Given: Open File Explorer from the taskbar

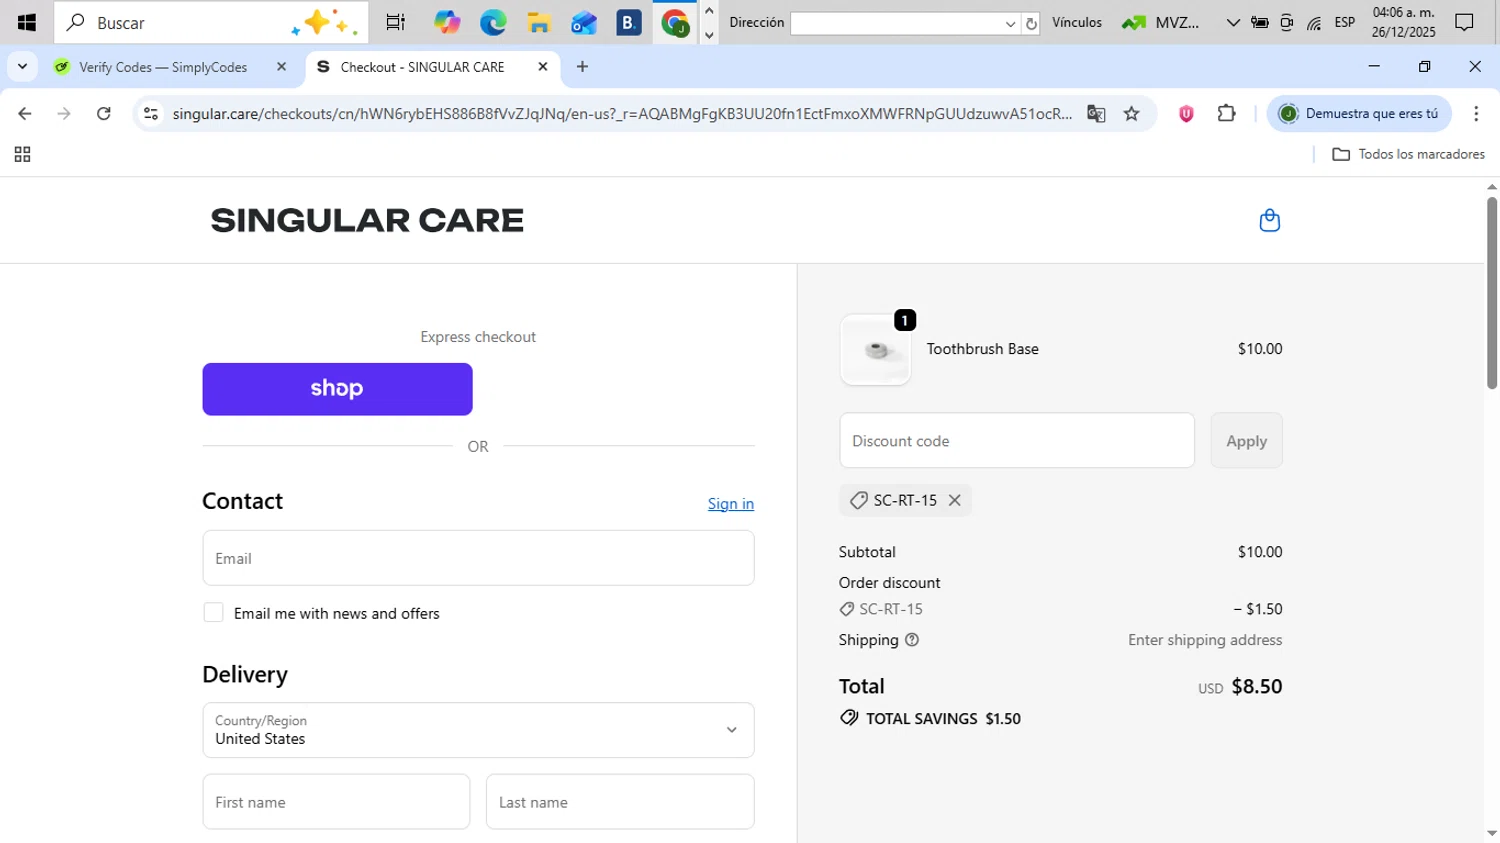Looking at the screenshot, I should 539,22.
